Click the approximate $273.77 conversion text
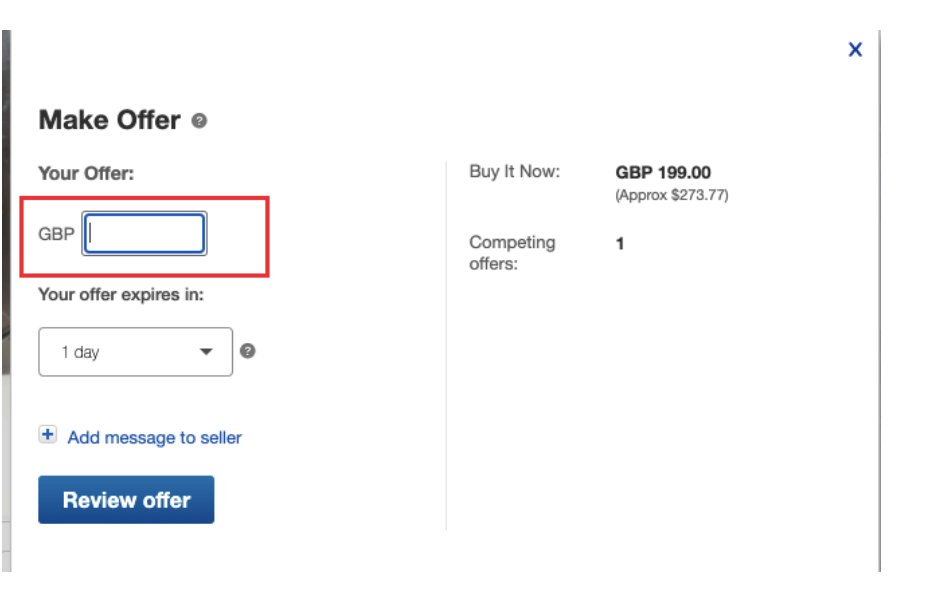The width and height of the screenshot is (942, 616). click(672, 195)
